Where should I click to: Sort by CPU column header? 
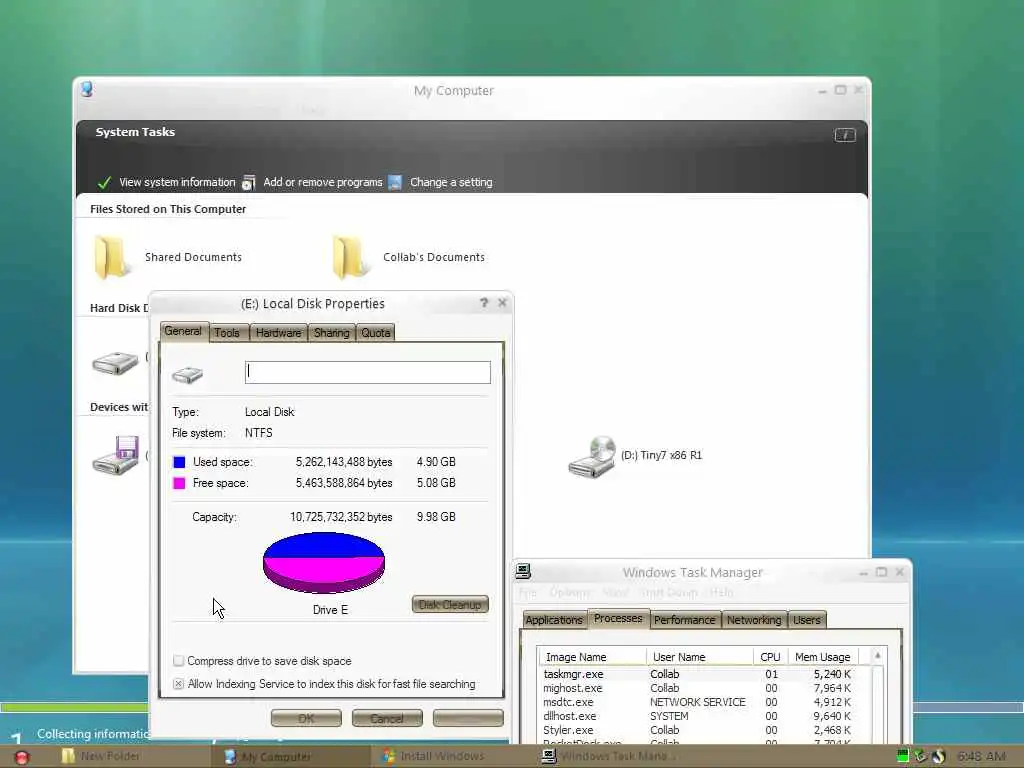771,656
